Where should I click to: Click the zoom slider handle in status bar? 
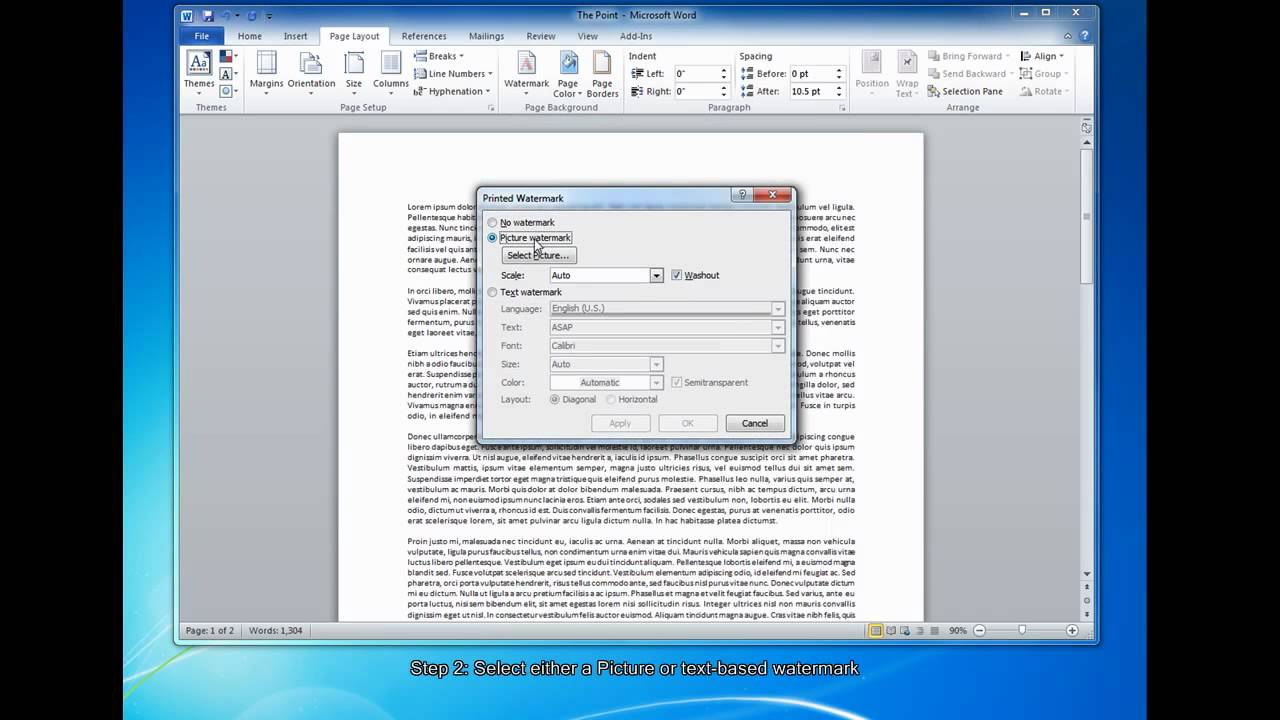tap(1022, 631)
